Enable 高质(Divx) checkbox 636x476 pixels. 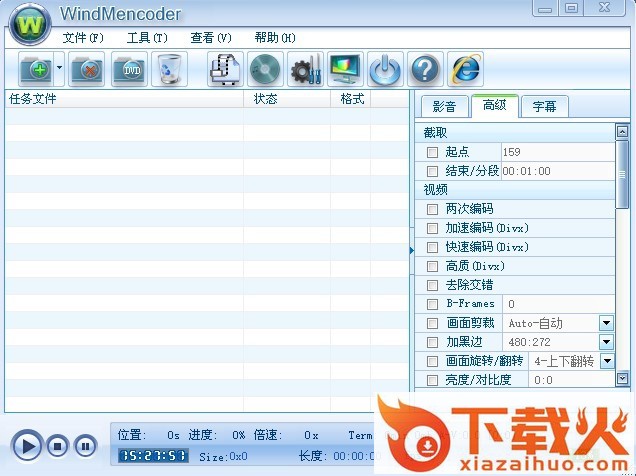[x=432, y=266]
